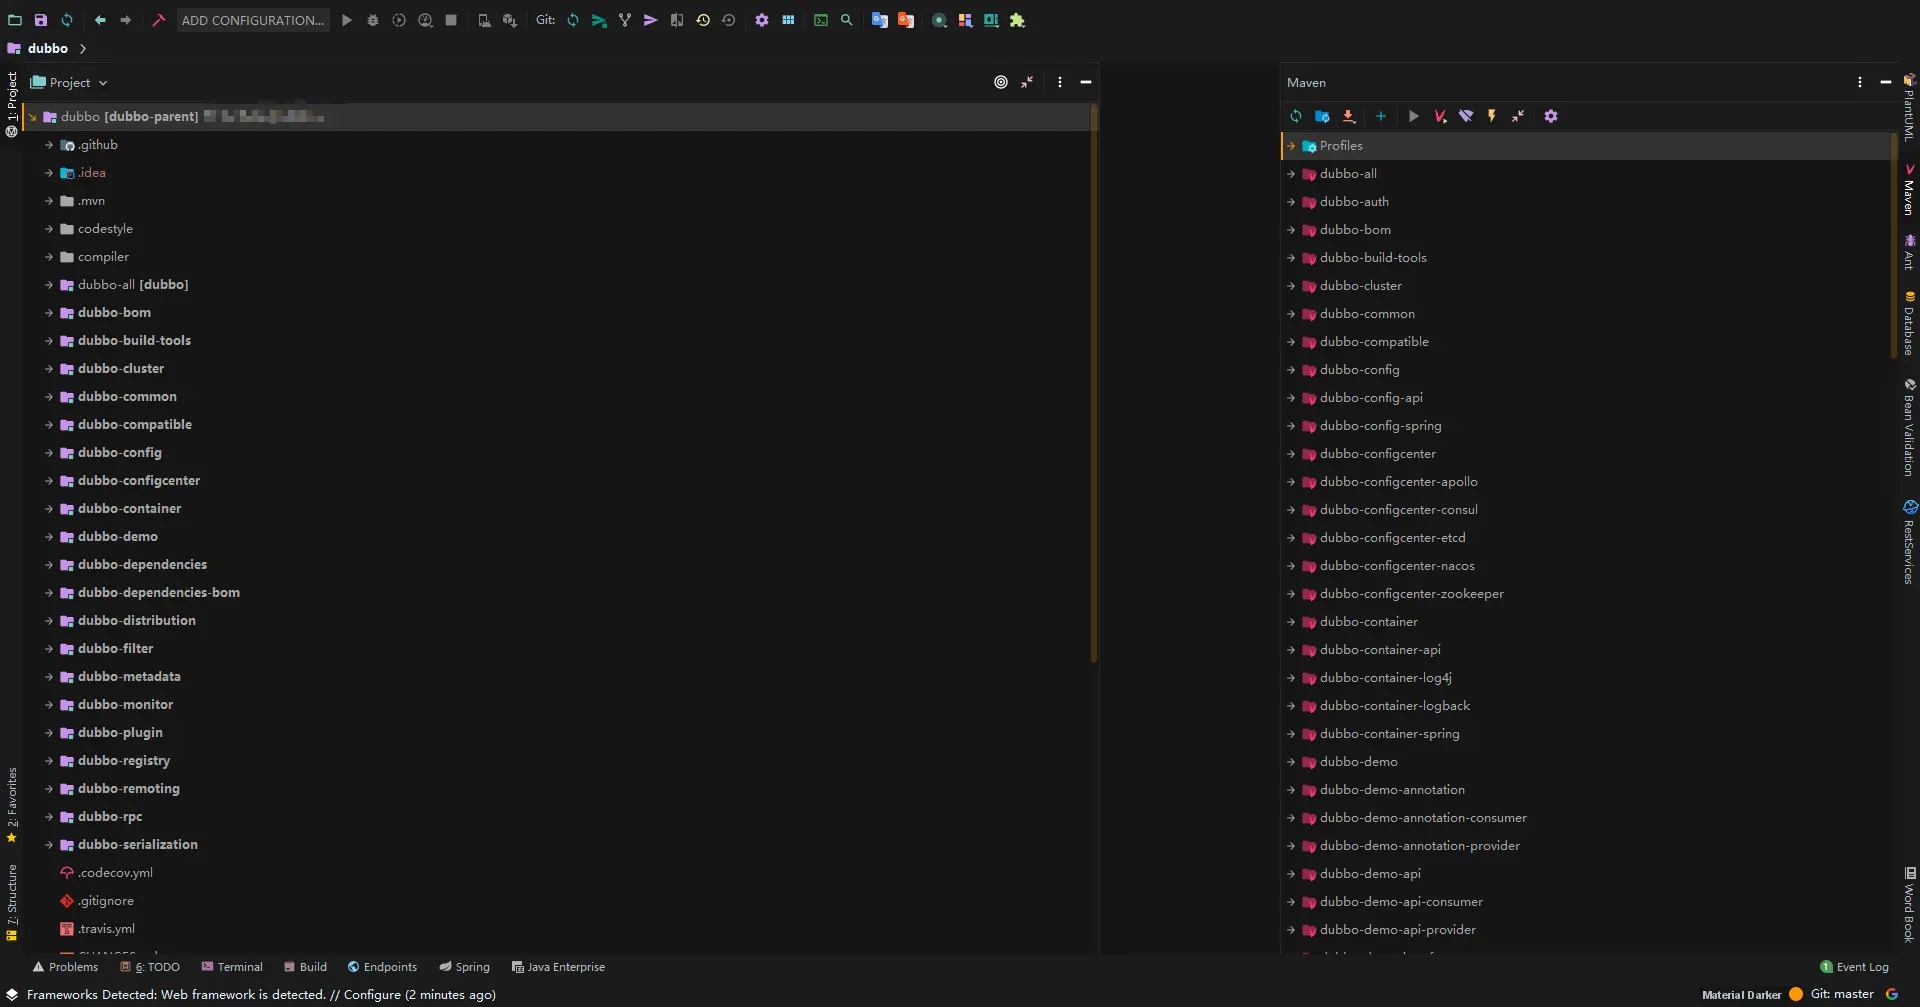Toggle skip tests mode in Maven
The width and height of the screenshot is (1920, 1007).
(x=1492, y=116)
